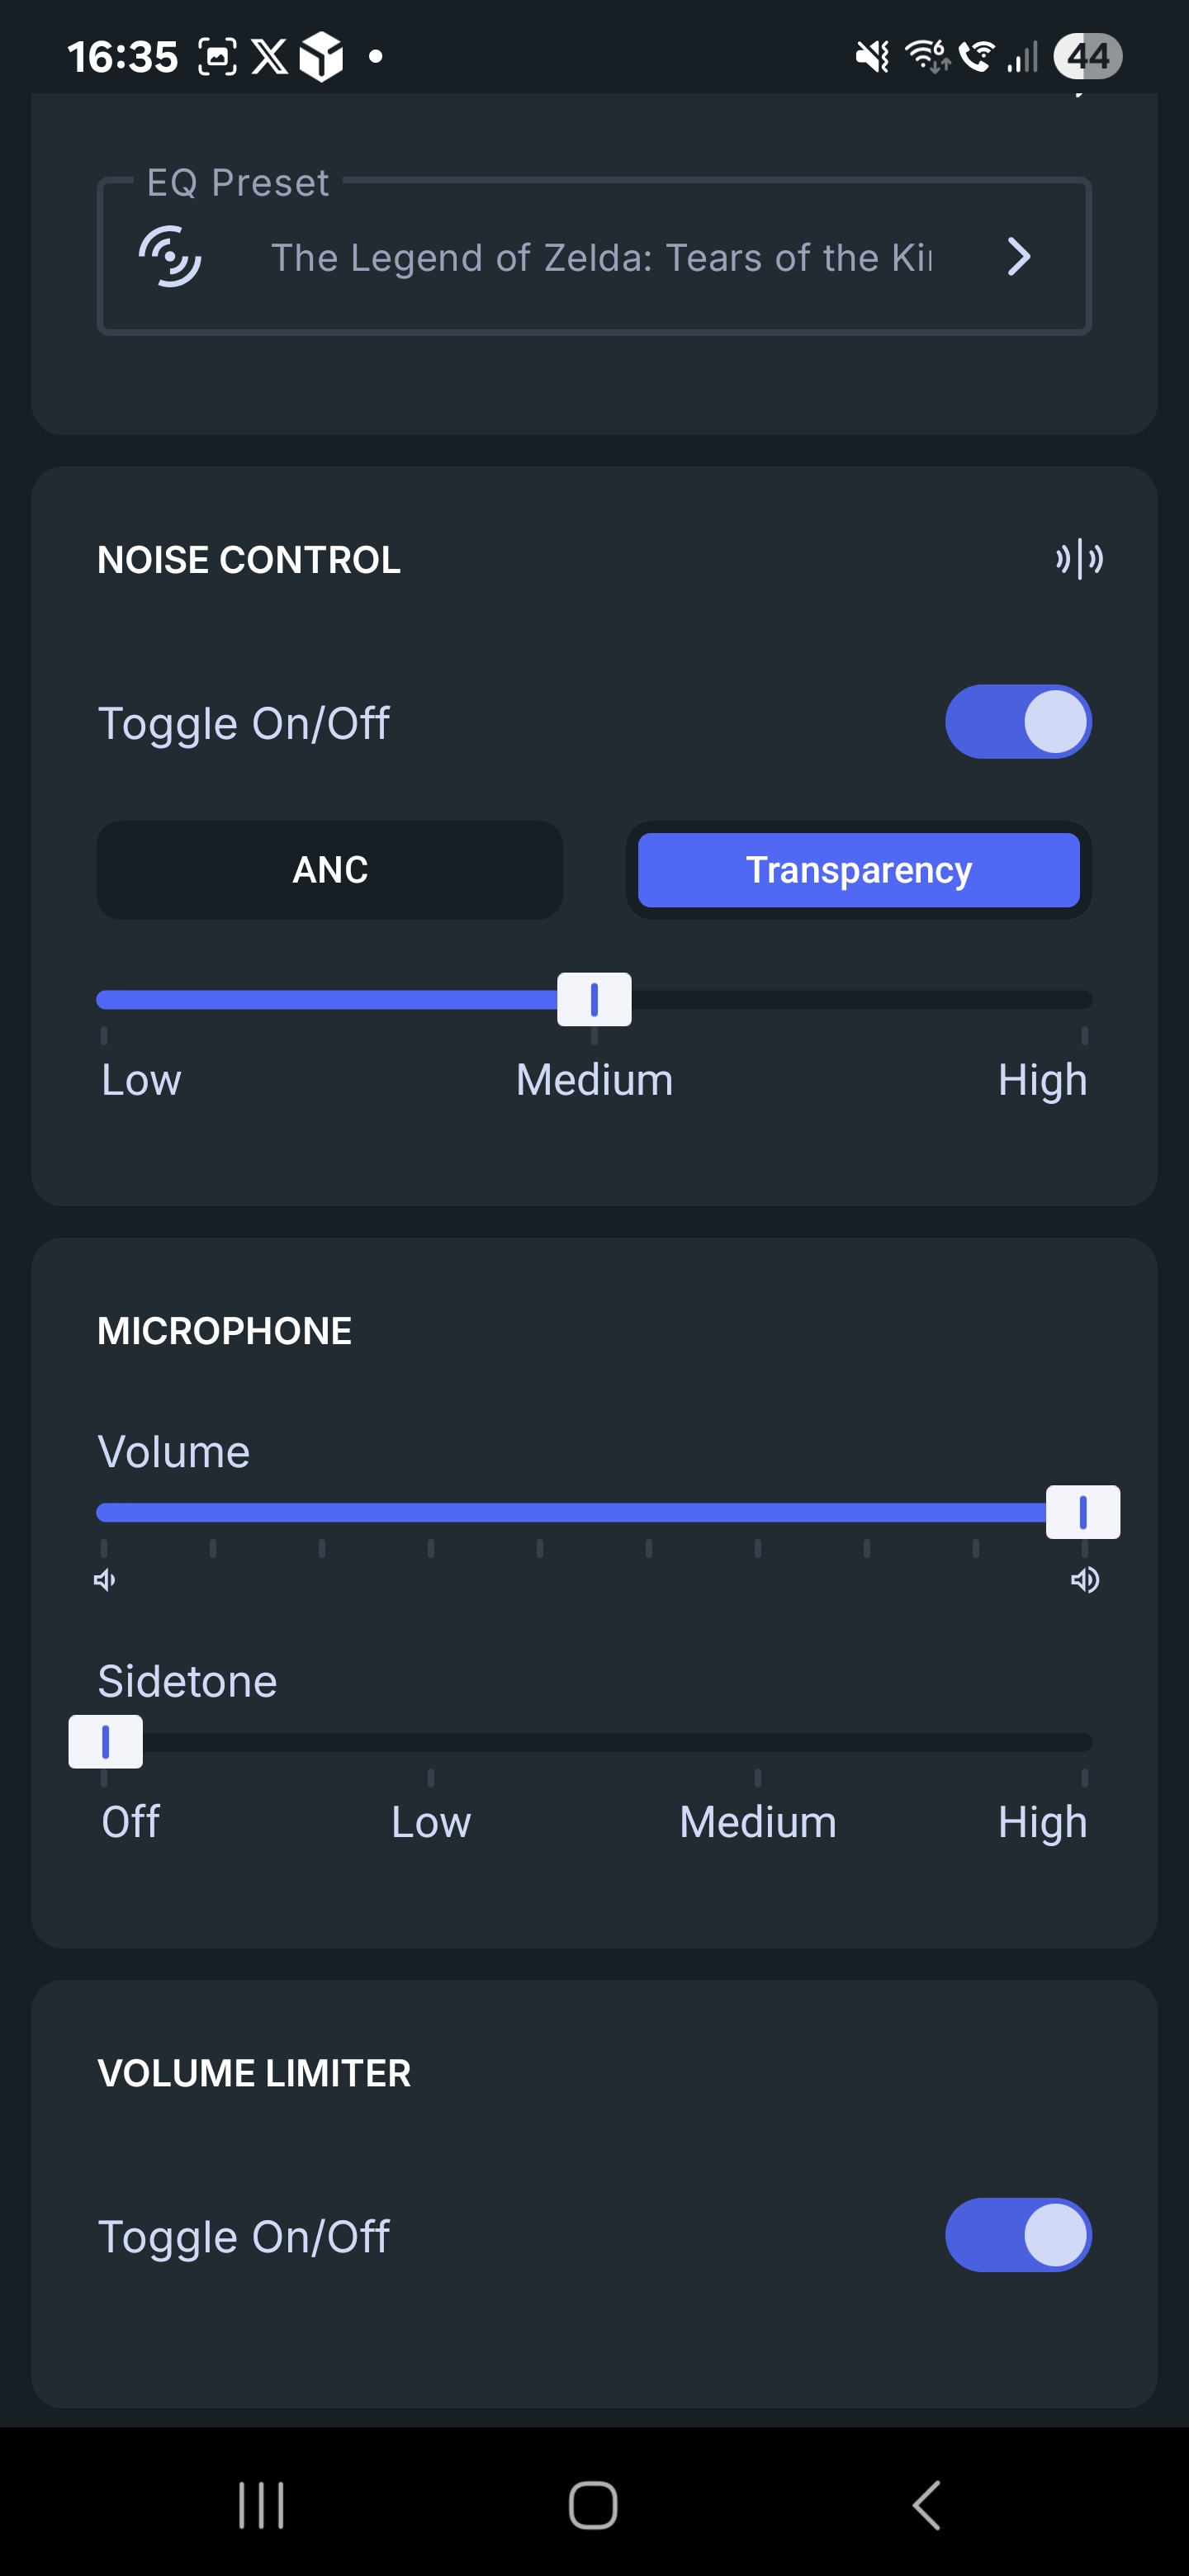This screenshot has width=1189, height=2576.
Task: Tap the EQ preset sound wave icon
Action: coord(170,257)
